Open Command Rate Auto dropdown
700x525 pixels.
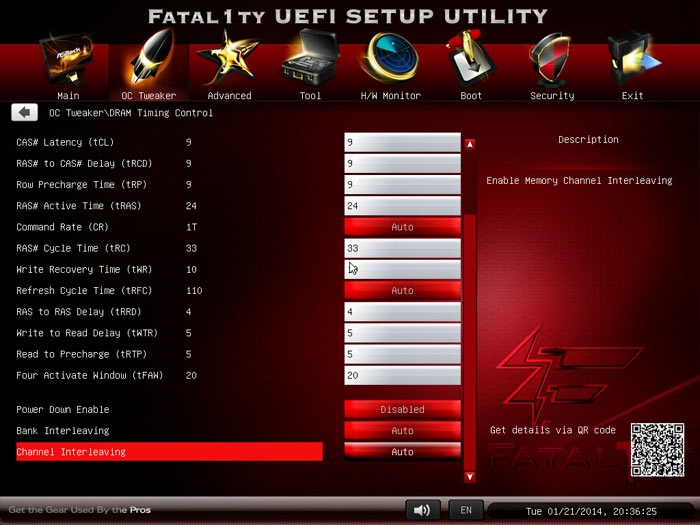(402, 227)
